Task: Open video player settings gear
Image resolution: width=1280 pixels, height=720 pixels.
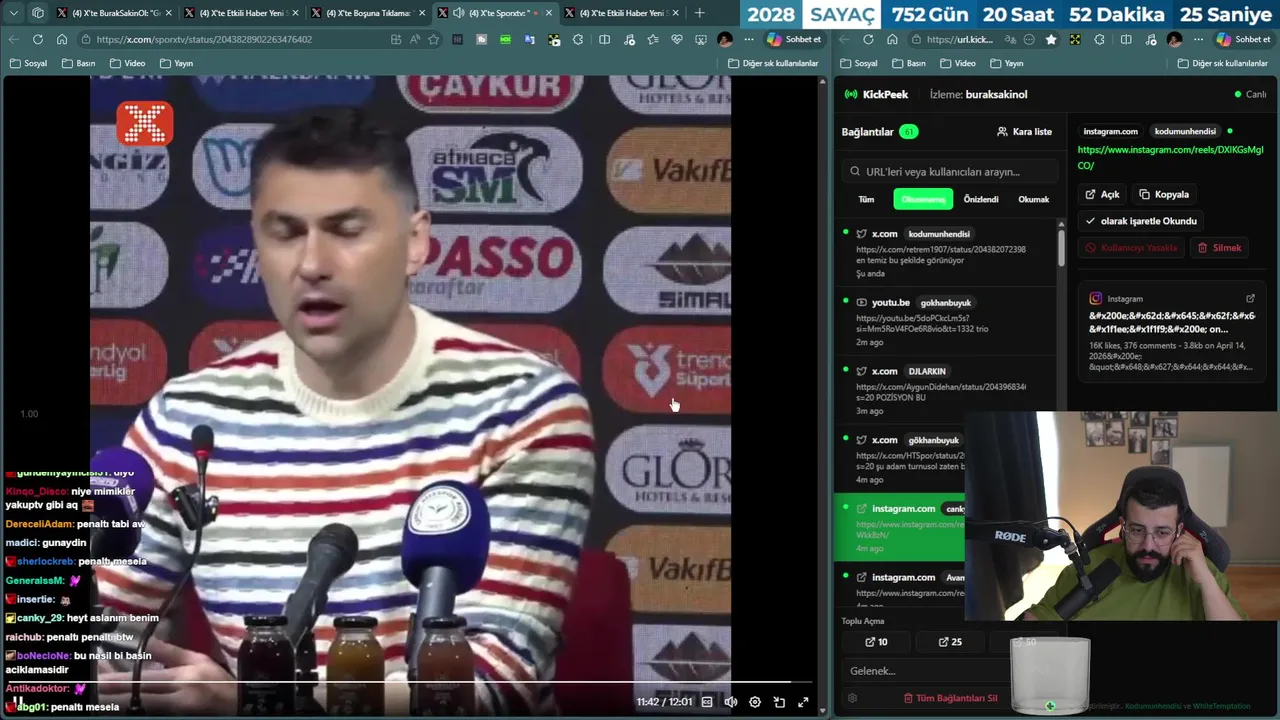Action: pyautogui.click(x=755, y=702)
